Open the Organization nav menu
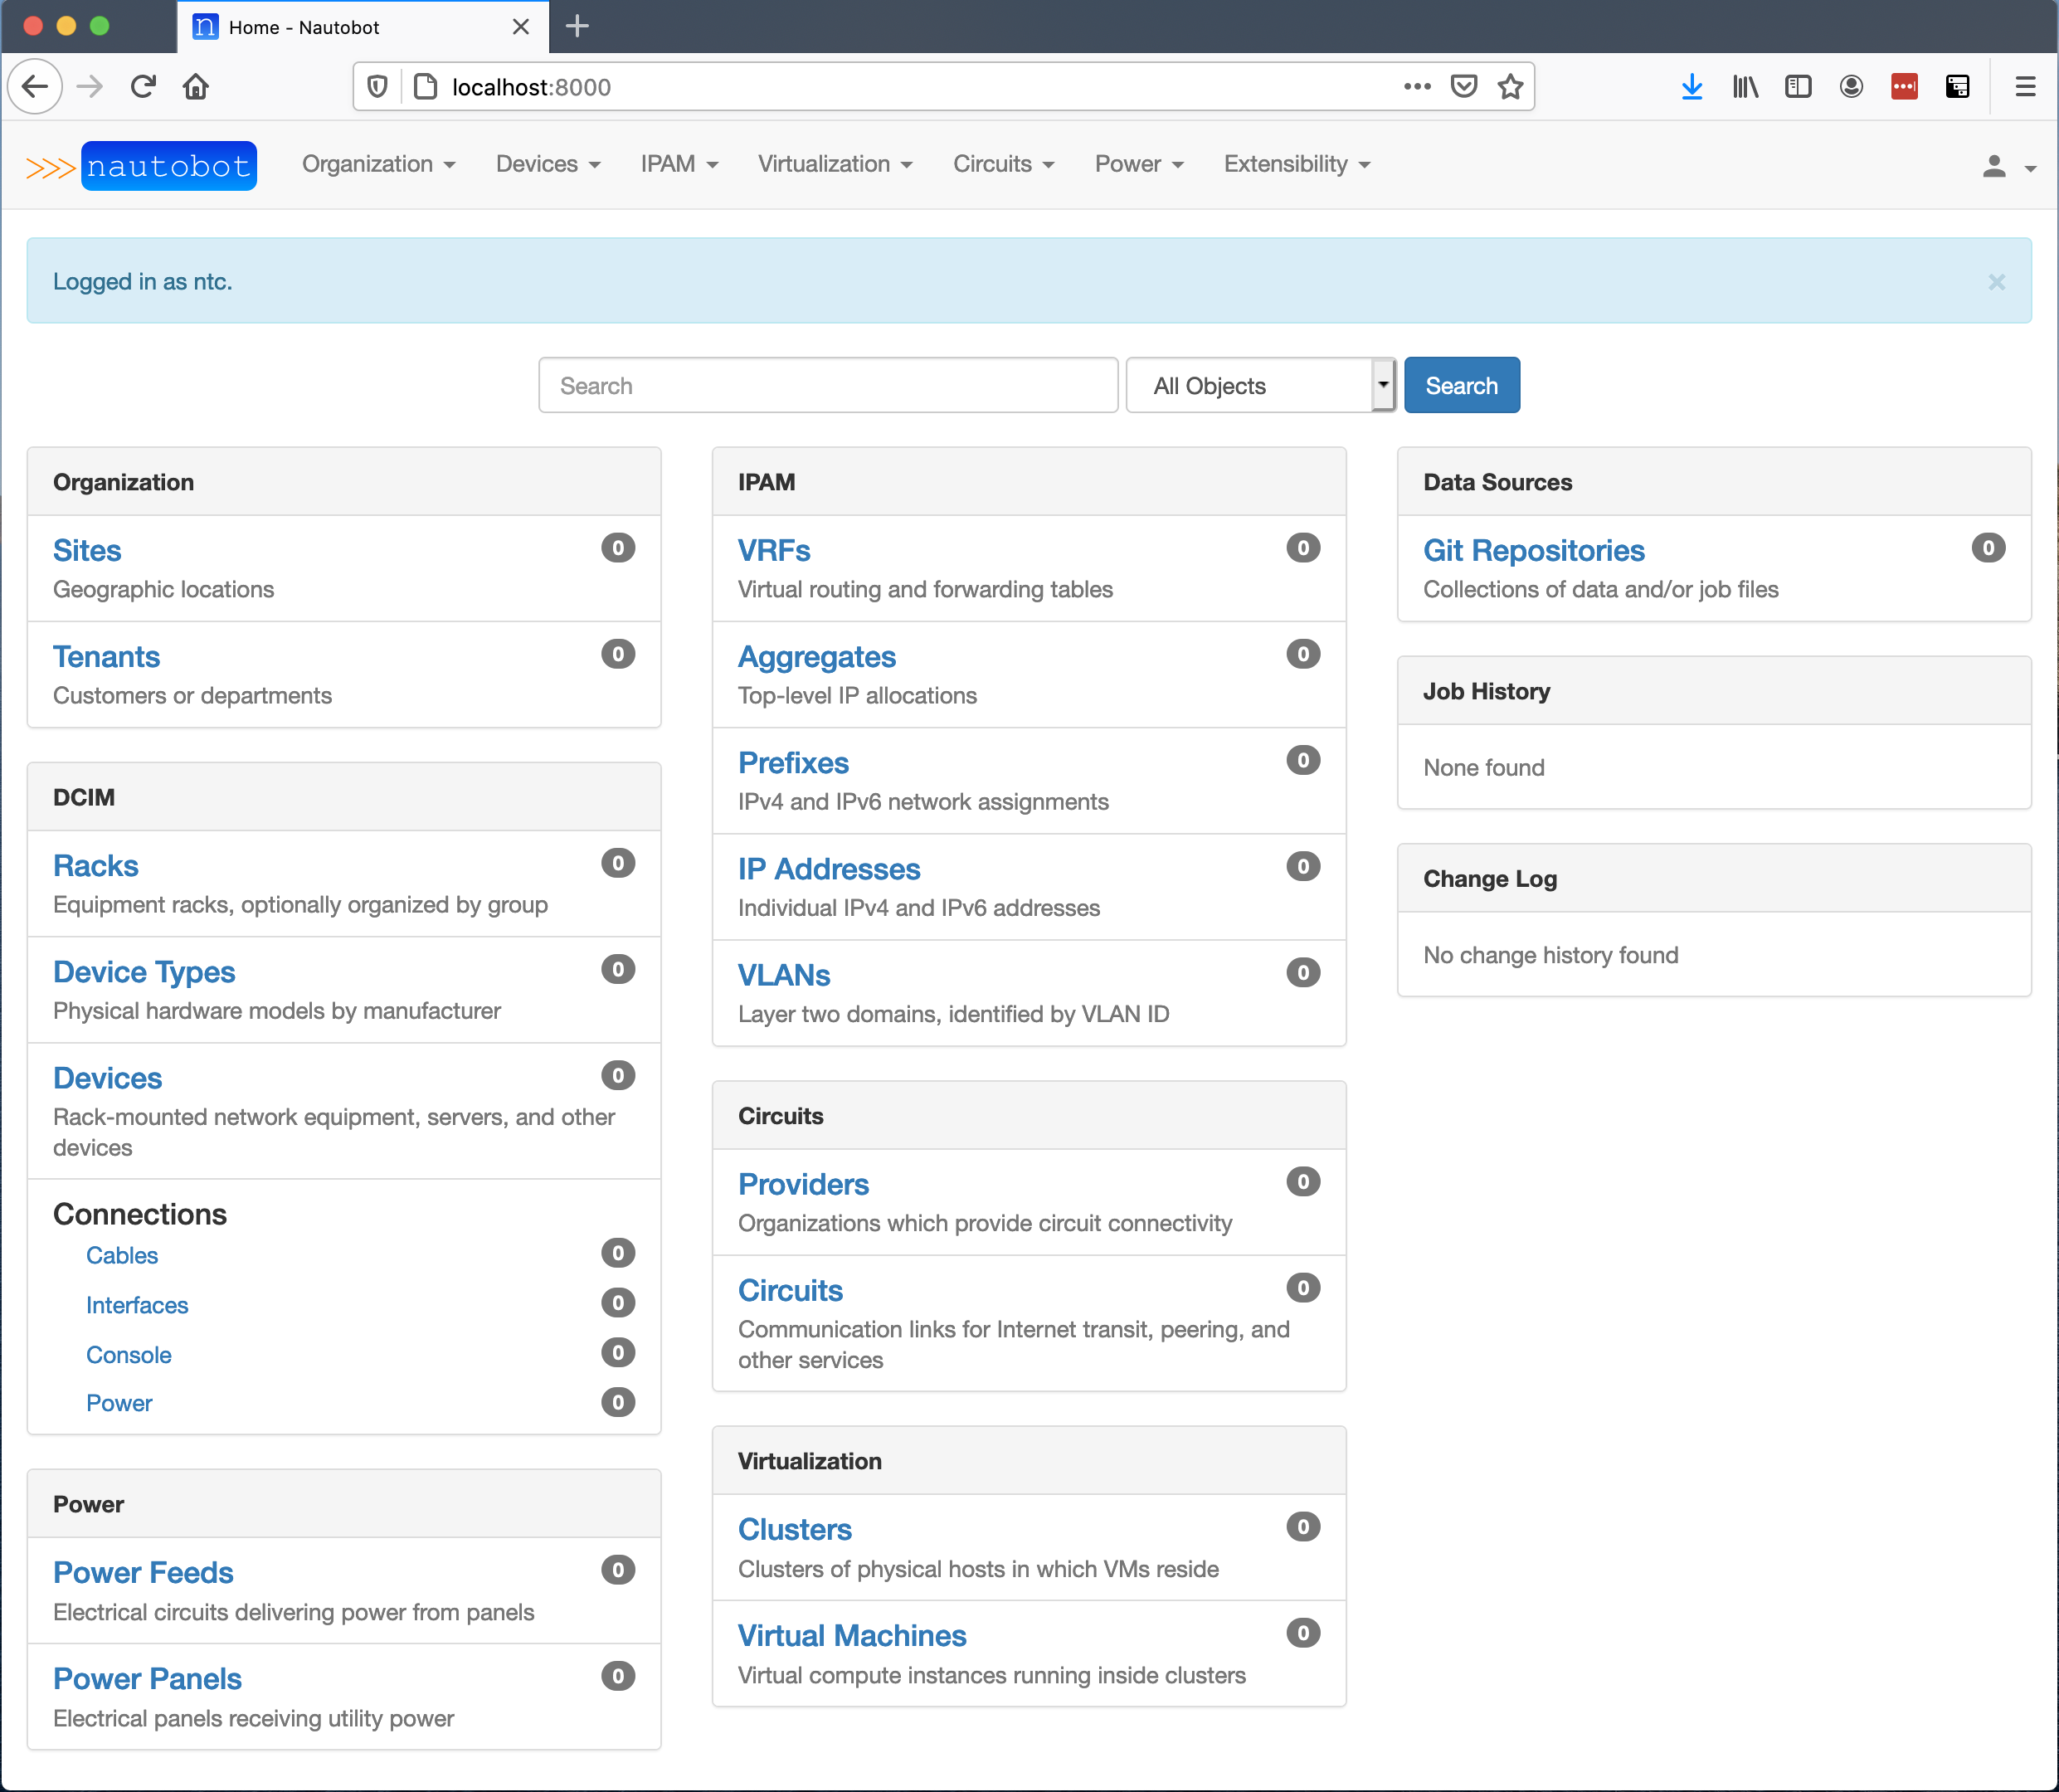Image resolution: width=2059 pixels, height=1792 pixels. [x=378, y=164]
